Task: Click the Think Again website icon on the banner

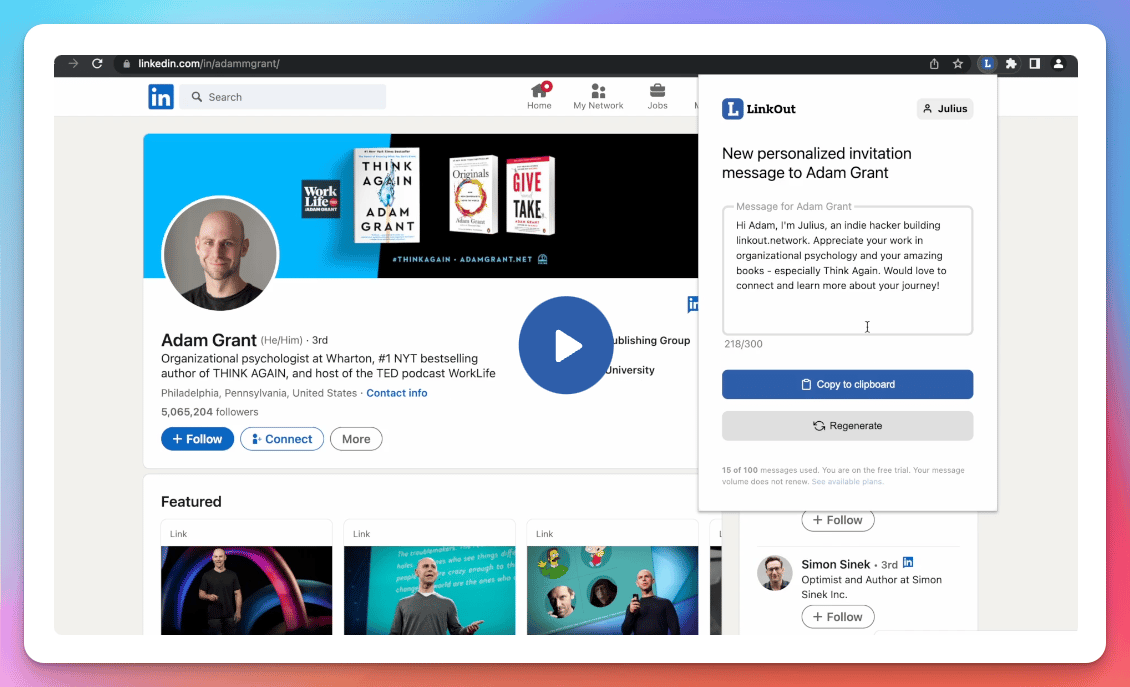Action: click(543, 259)
